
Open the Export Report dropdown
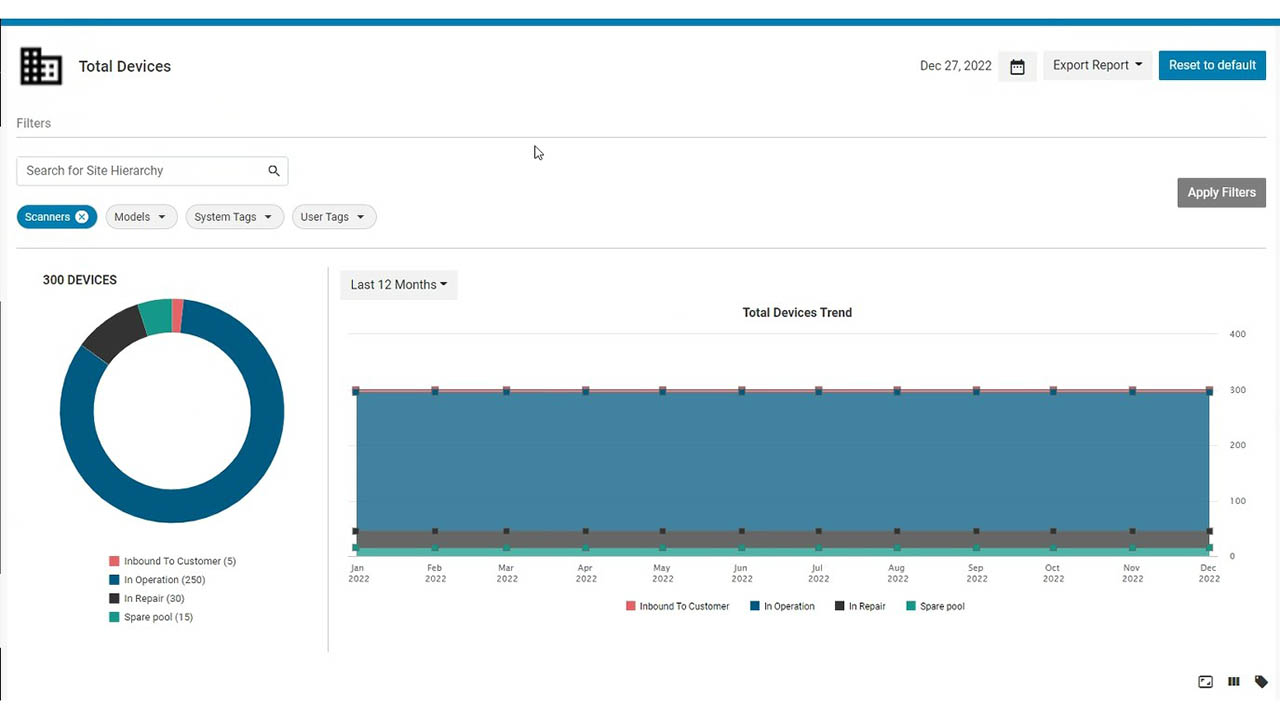[x=1097, y=65]
